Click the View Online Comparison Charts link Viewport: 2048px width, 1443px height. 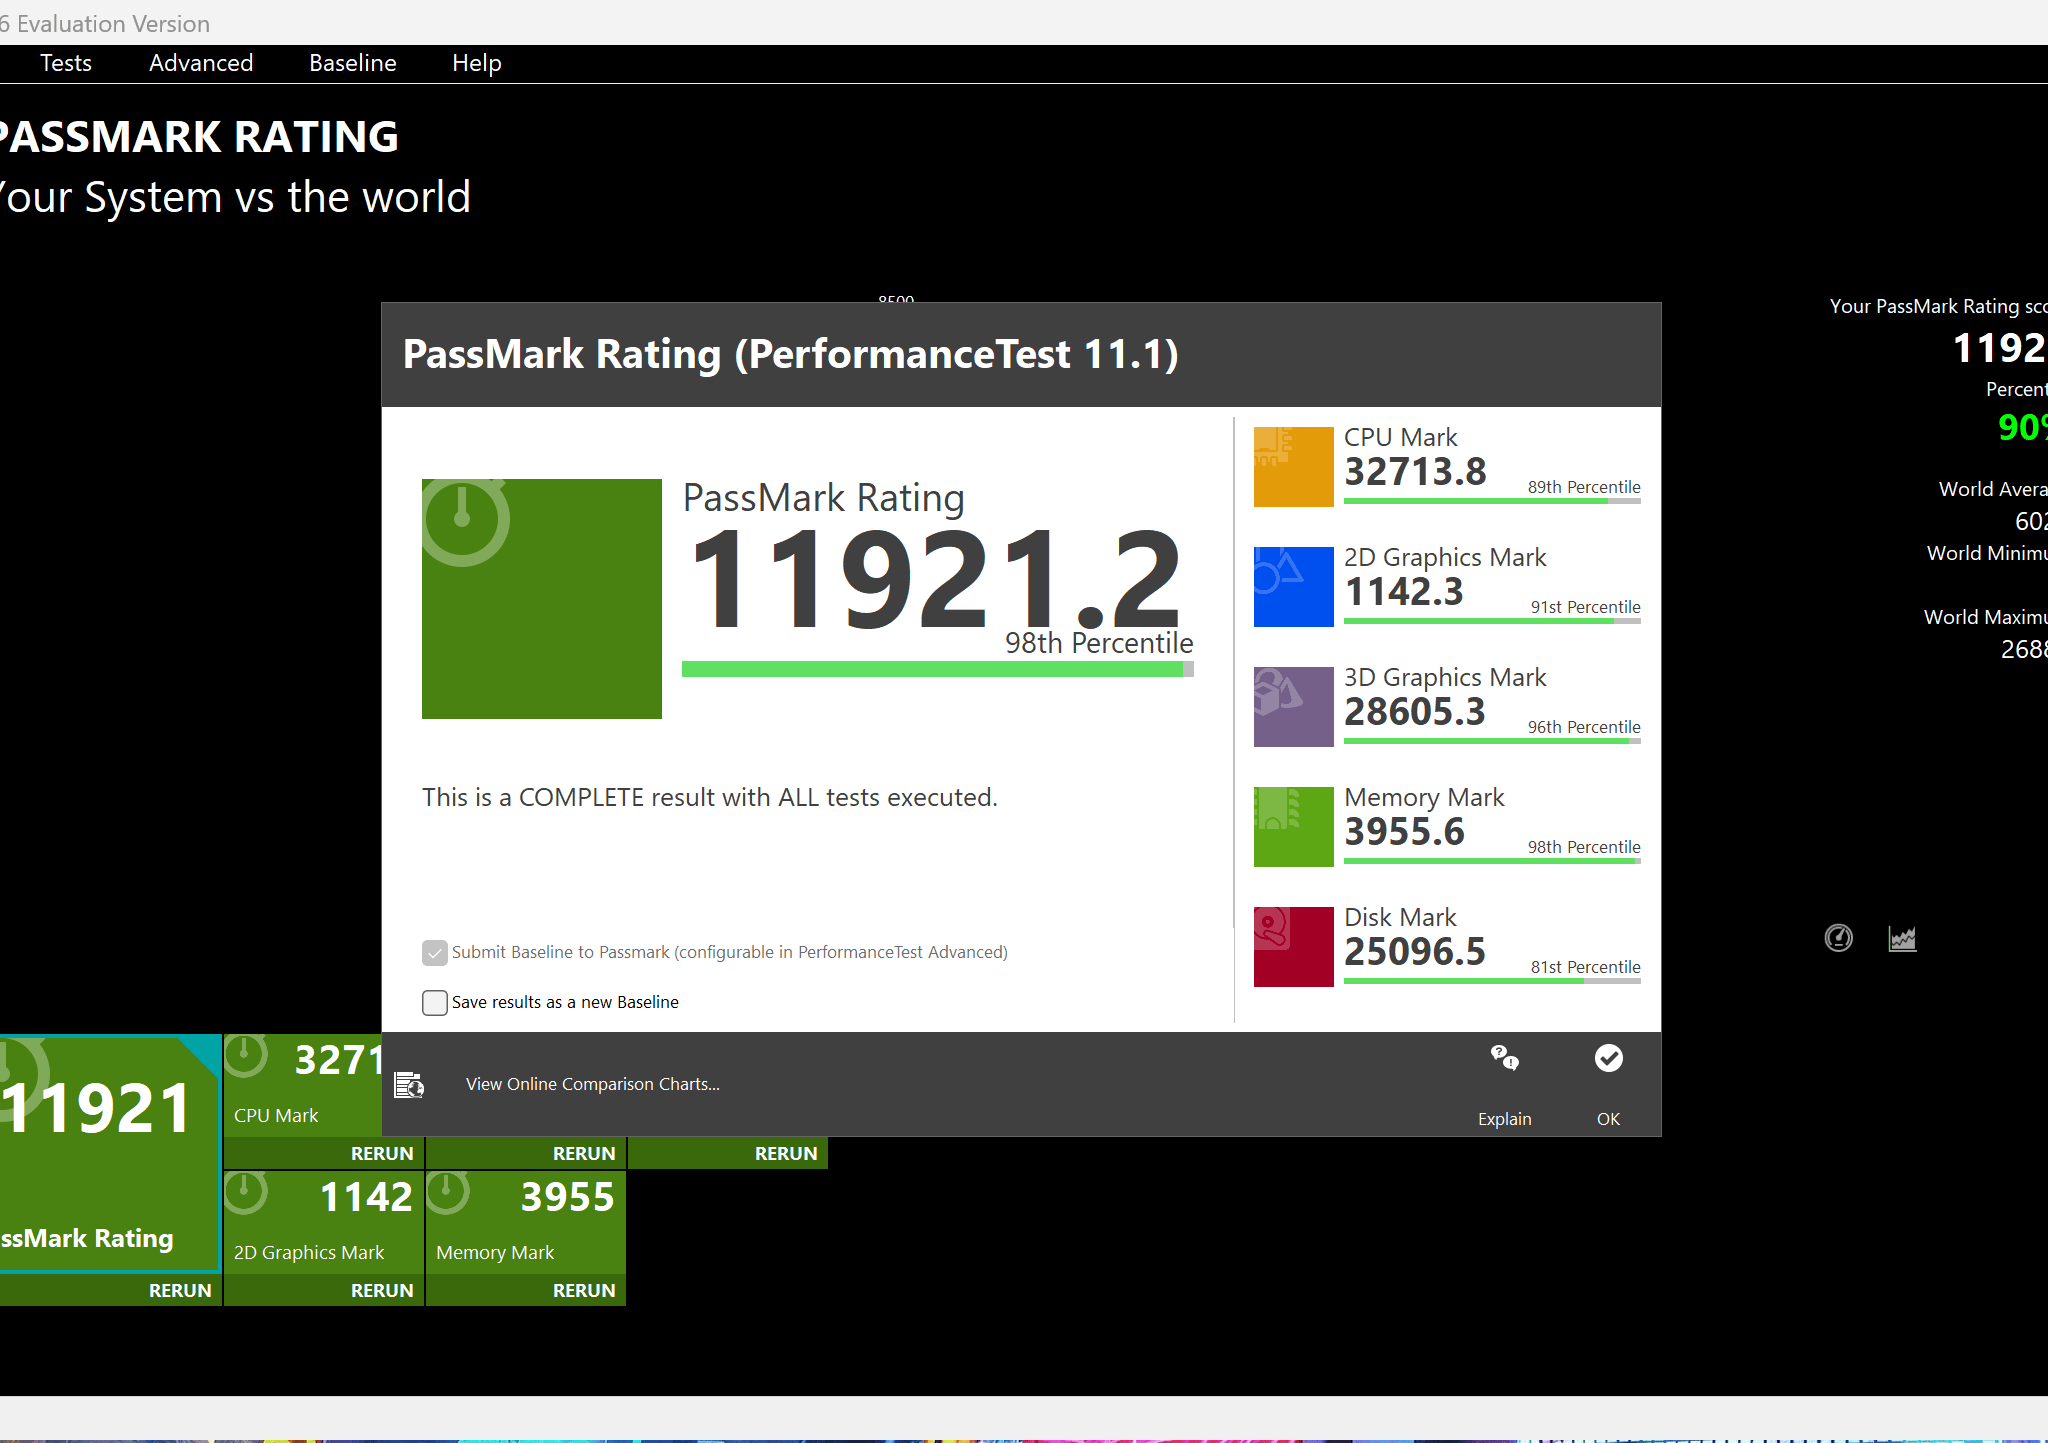tap(593, 1084)
